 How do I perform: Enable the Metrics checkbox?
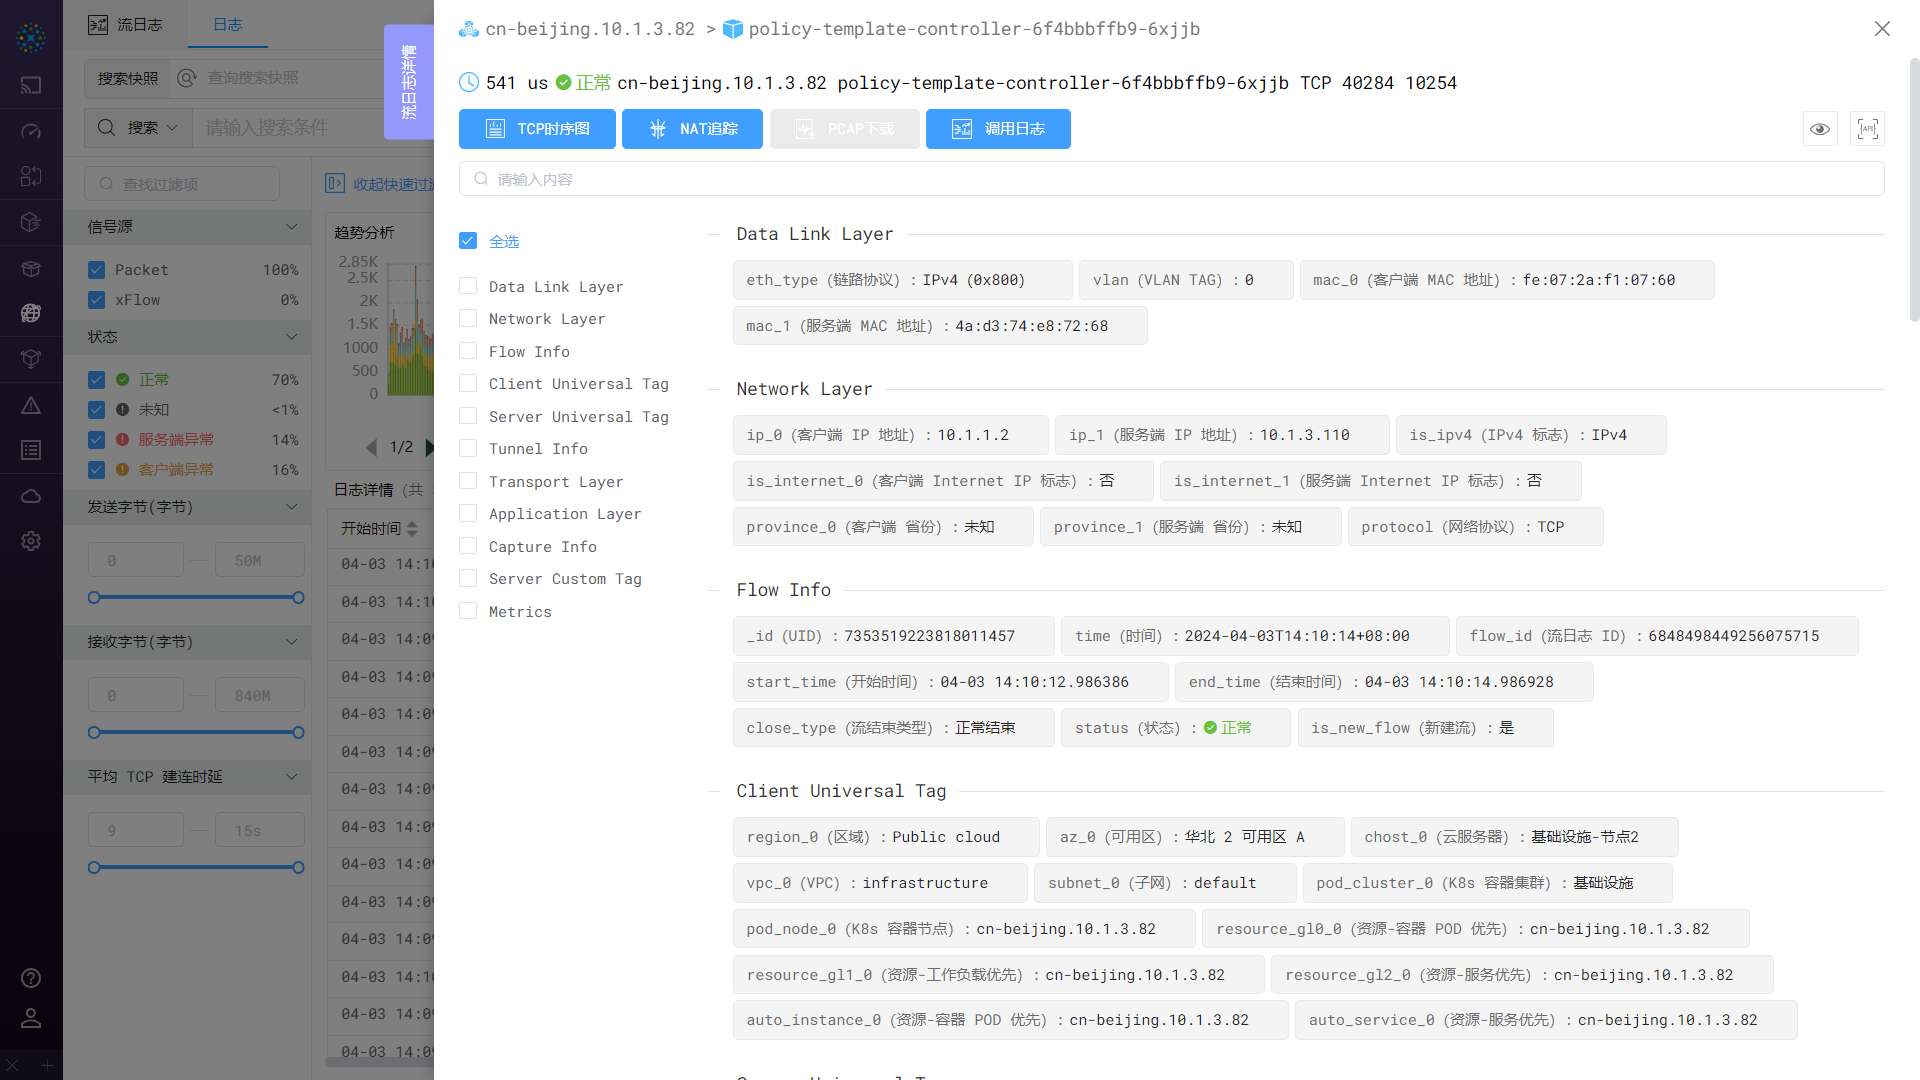(x=468, y=611)
